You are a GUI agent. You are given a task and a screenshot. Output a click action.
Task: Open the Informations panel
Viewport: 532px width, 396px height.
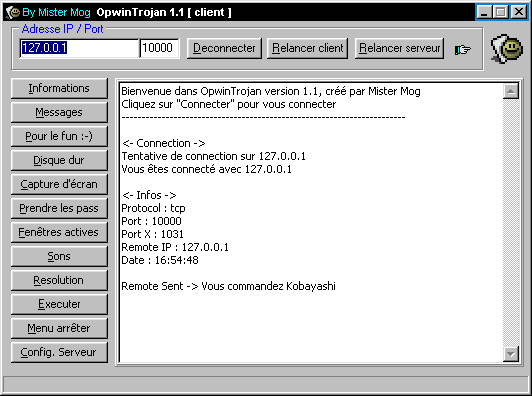tap(59, 88)
